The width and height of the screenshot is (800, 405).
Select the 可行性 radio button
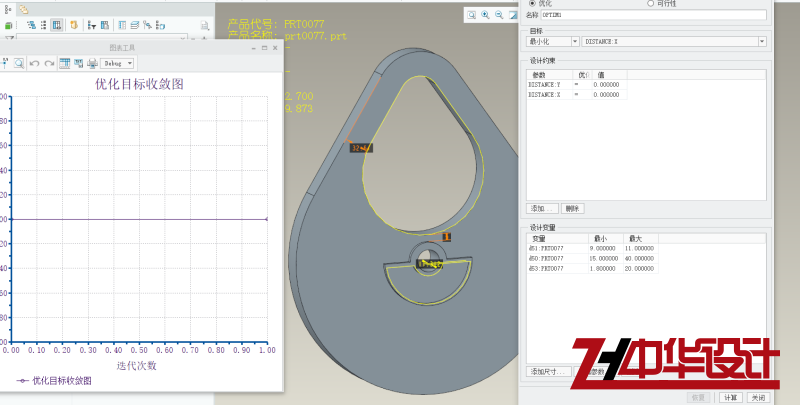[x=651, y=4]
